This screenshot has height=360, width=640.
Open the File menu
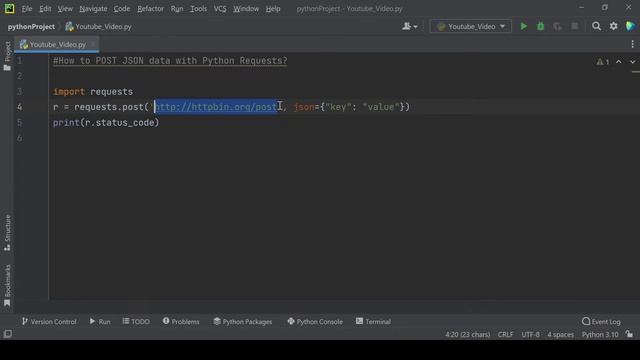pyautogui.click(x=27, y=9)
